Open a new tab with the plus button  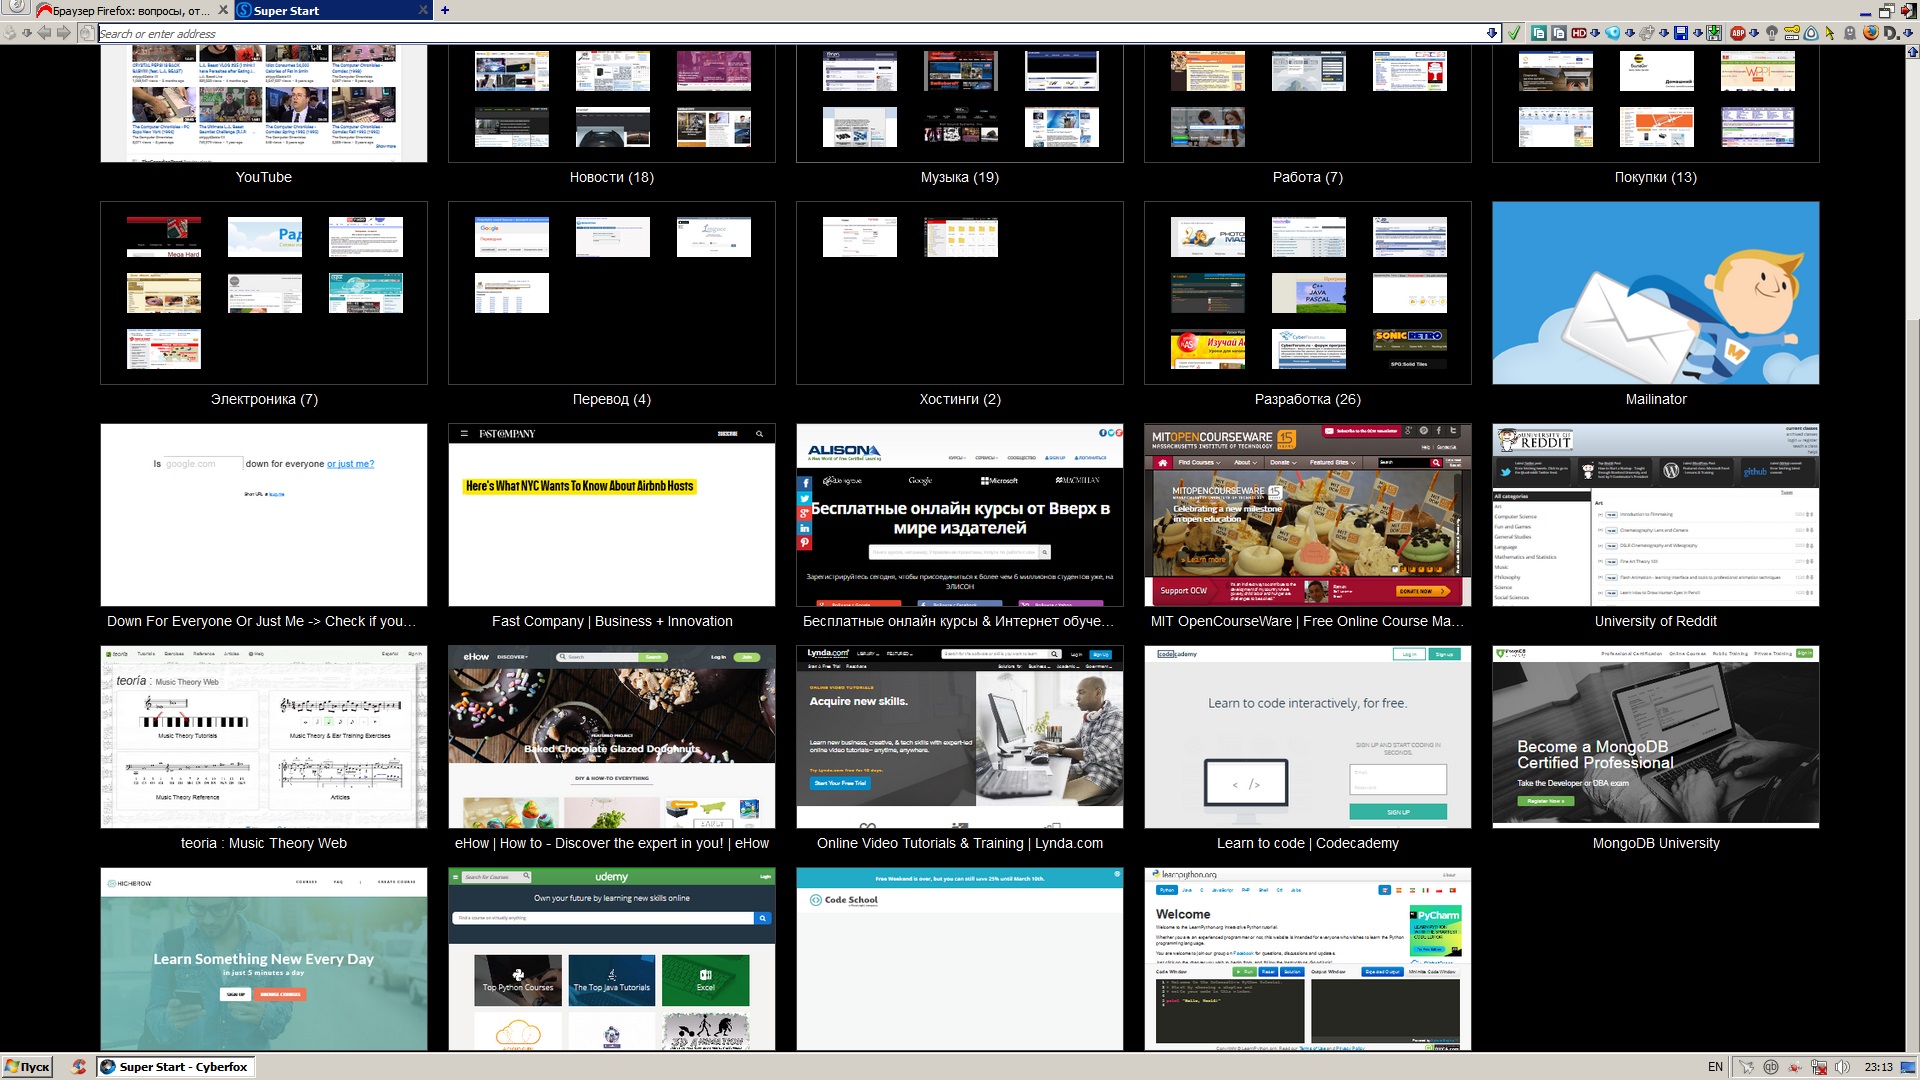tap(445, 11)
